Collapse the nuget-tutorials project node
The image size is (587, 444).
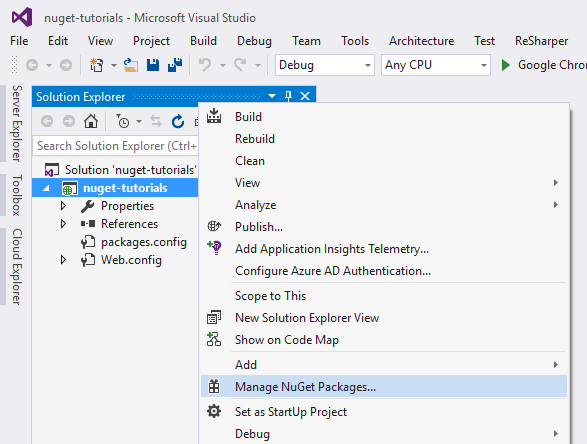click(46, 188)
